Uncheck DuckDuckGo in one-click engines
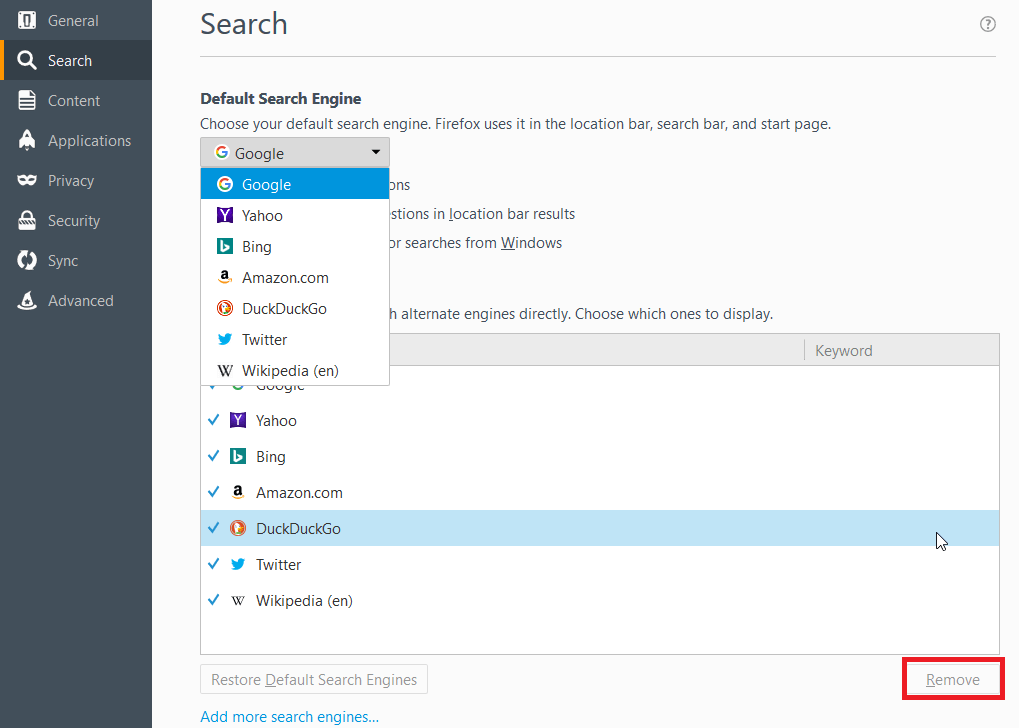Image resolution: width=1019 pixels, height=728 pixels. [x=213, y=528]
